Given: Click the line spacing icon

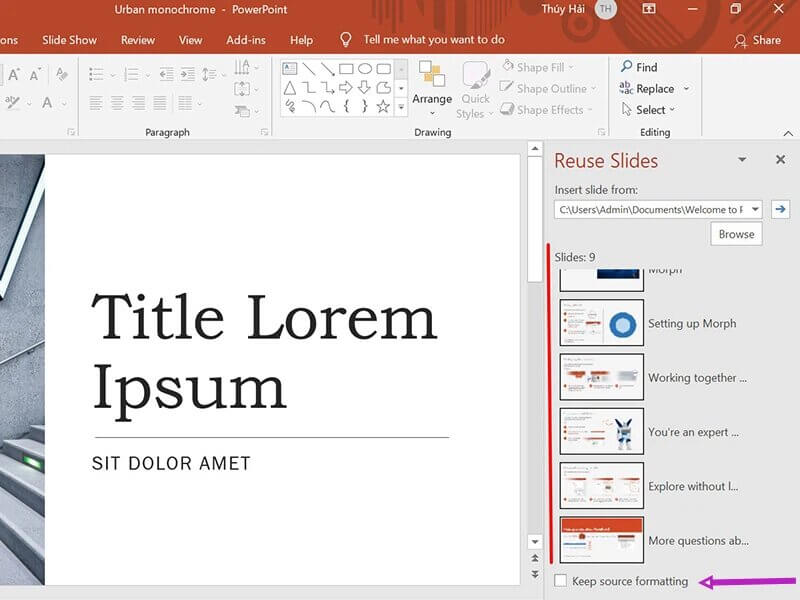Looking at the screenshot, I should pos(207,73).
